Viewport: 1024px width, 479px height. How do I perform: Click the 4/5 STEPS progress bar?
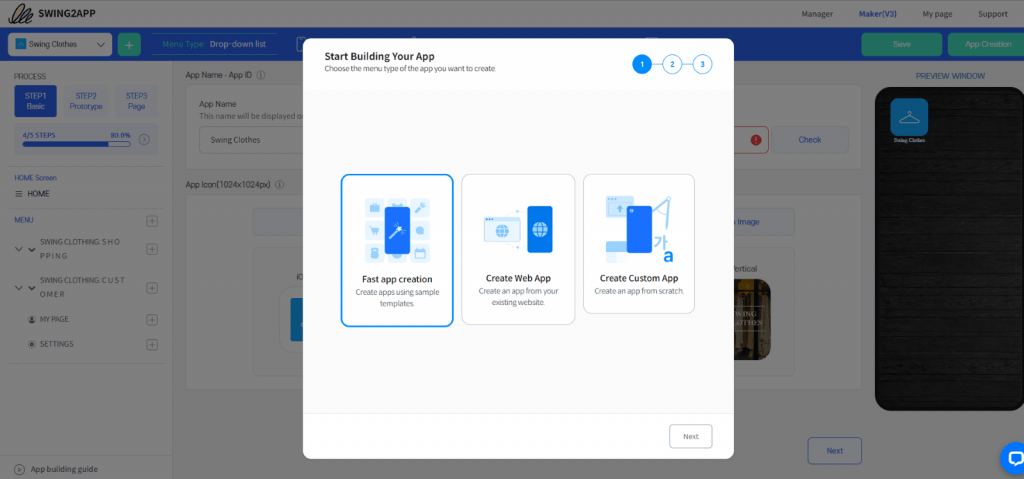tap(76, 143)
